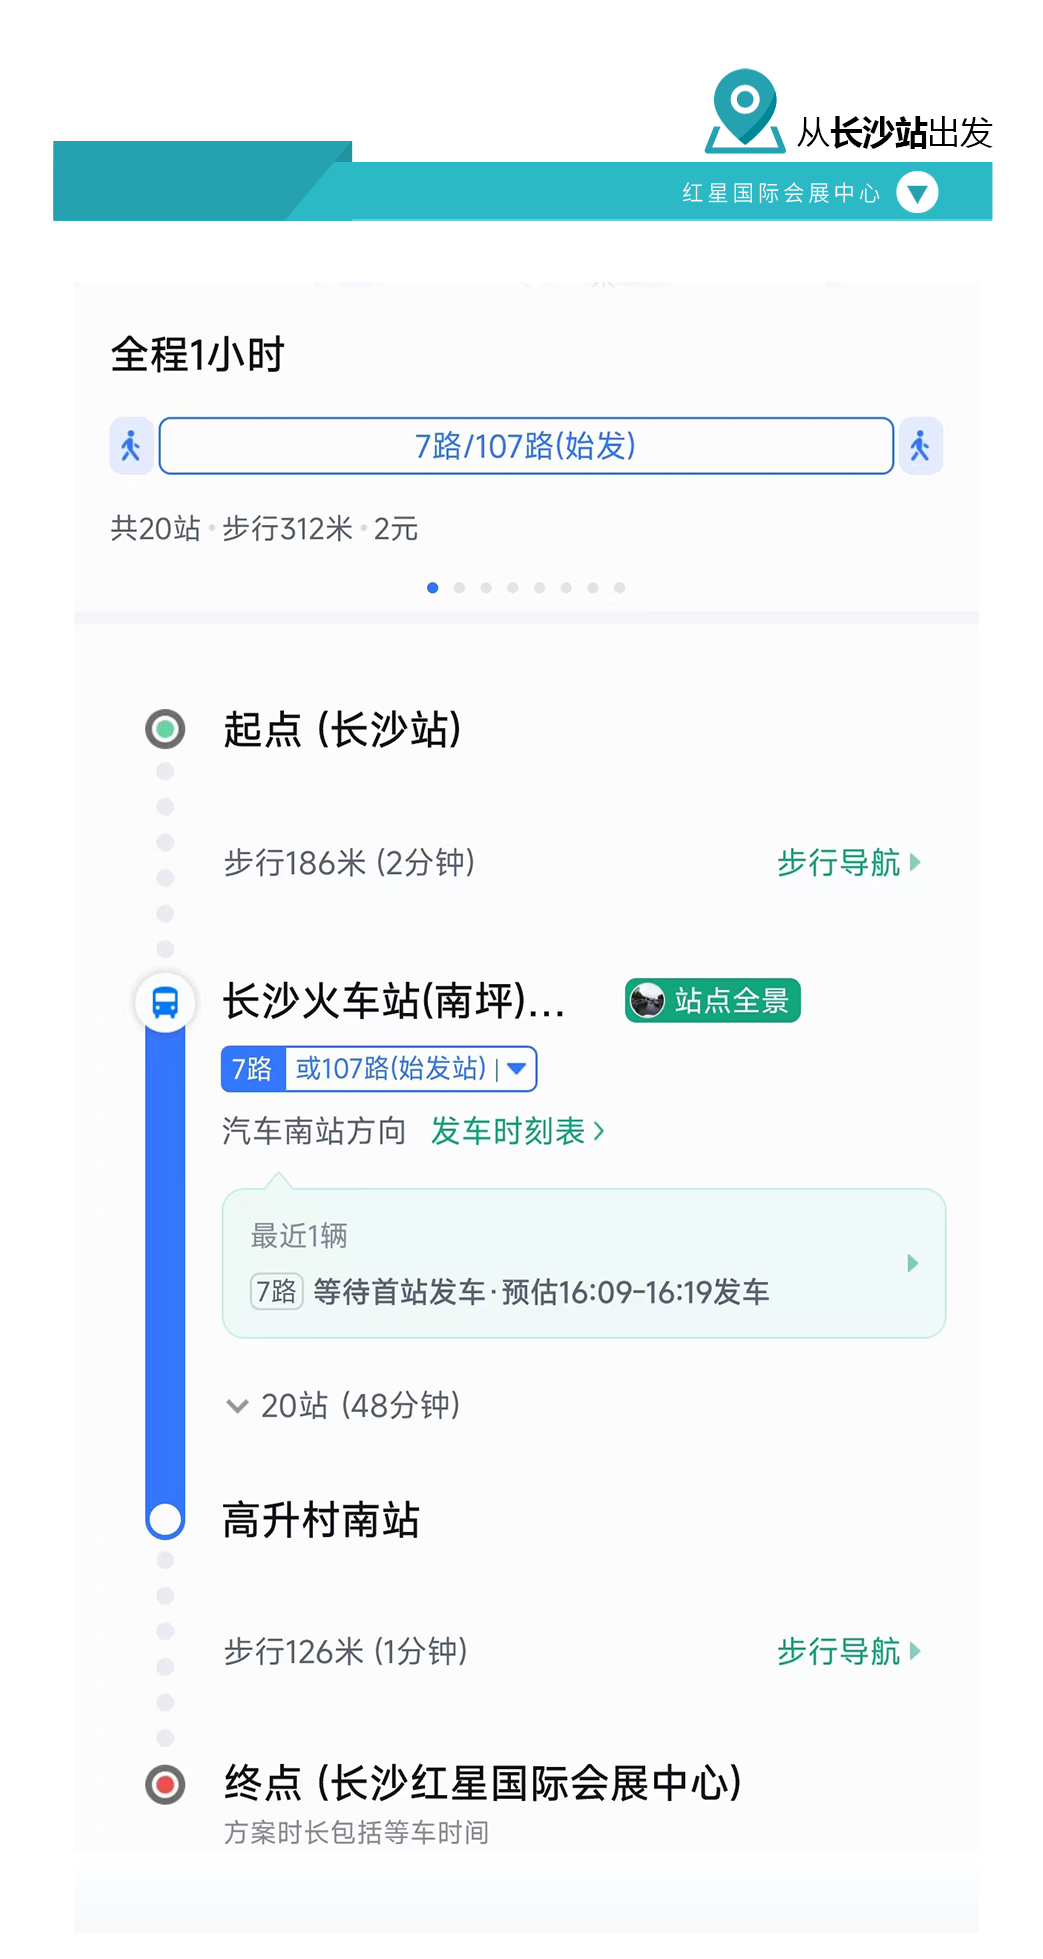Tap the left walking figure icon
The height and width of the screenshot is (1959, 1043).
[131, 446]
